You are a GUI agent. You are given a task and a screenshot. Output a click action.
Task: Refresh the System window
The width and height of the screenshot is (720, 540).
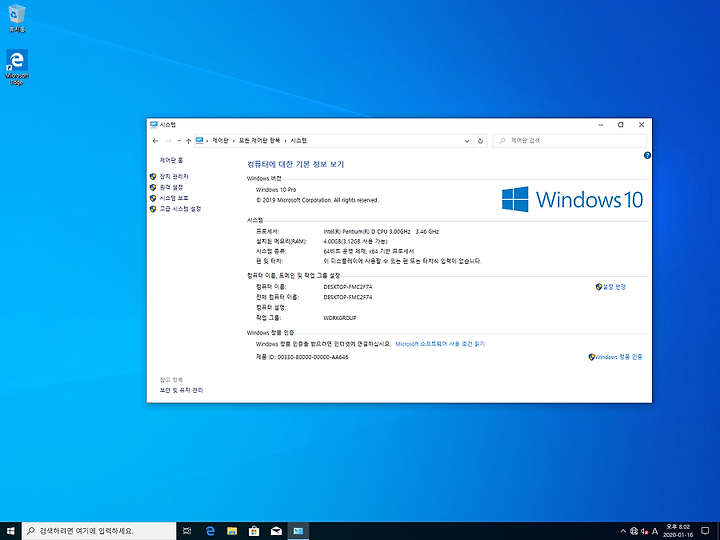pos(480,141)
